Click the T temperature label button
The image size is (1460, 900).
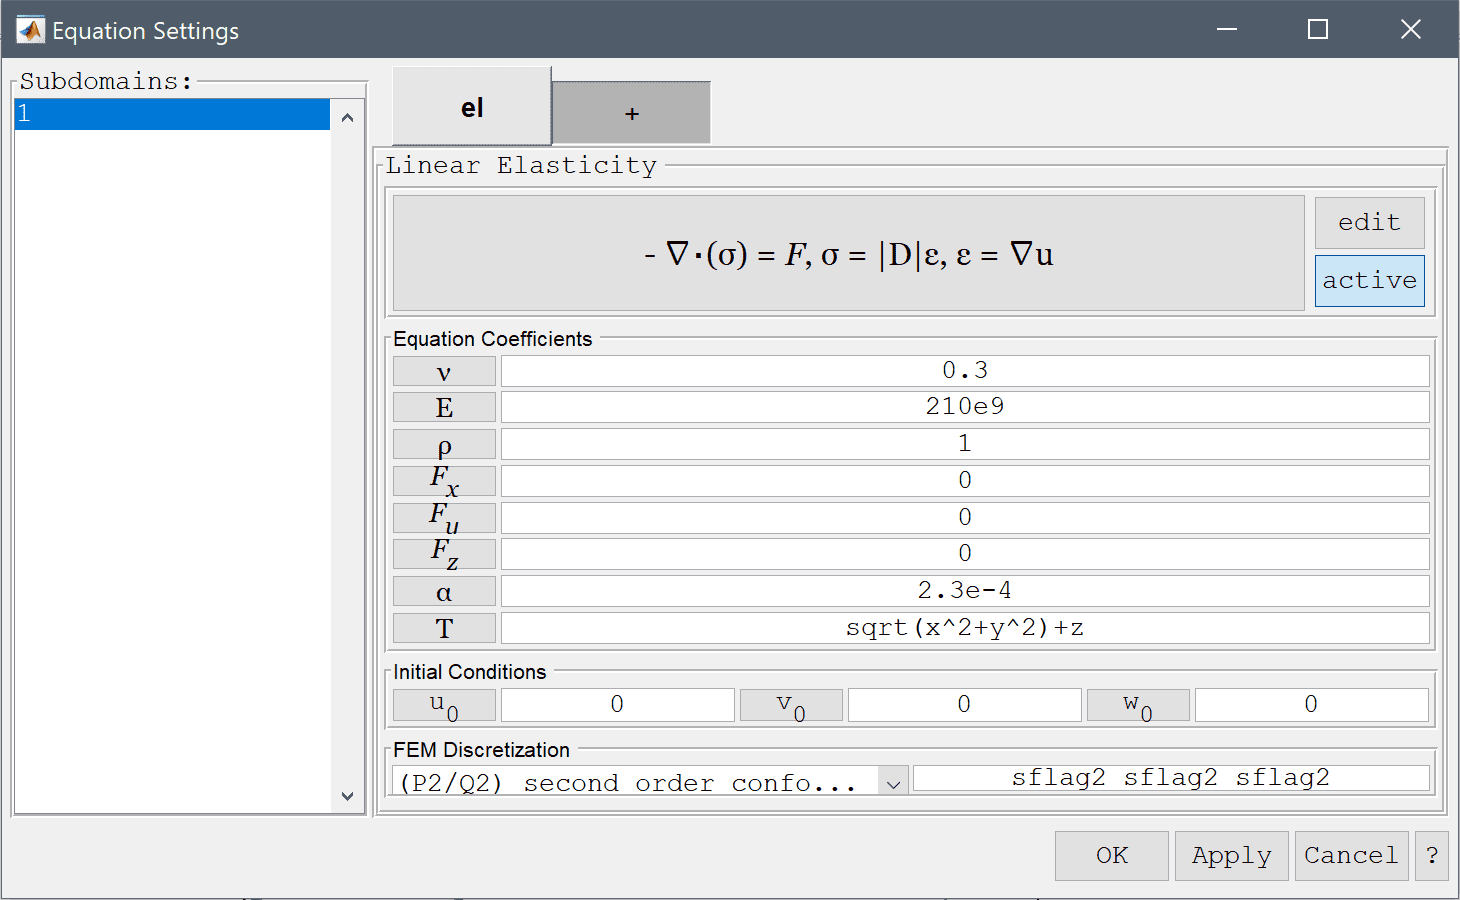pyautogui.click(x=444, y=628)
